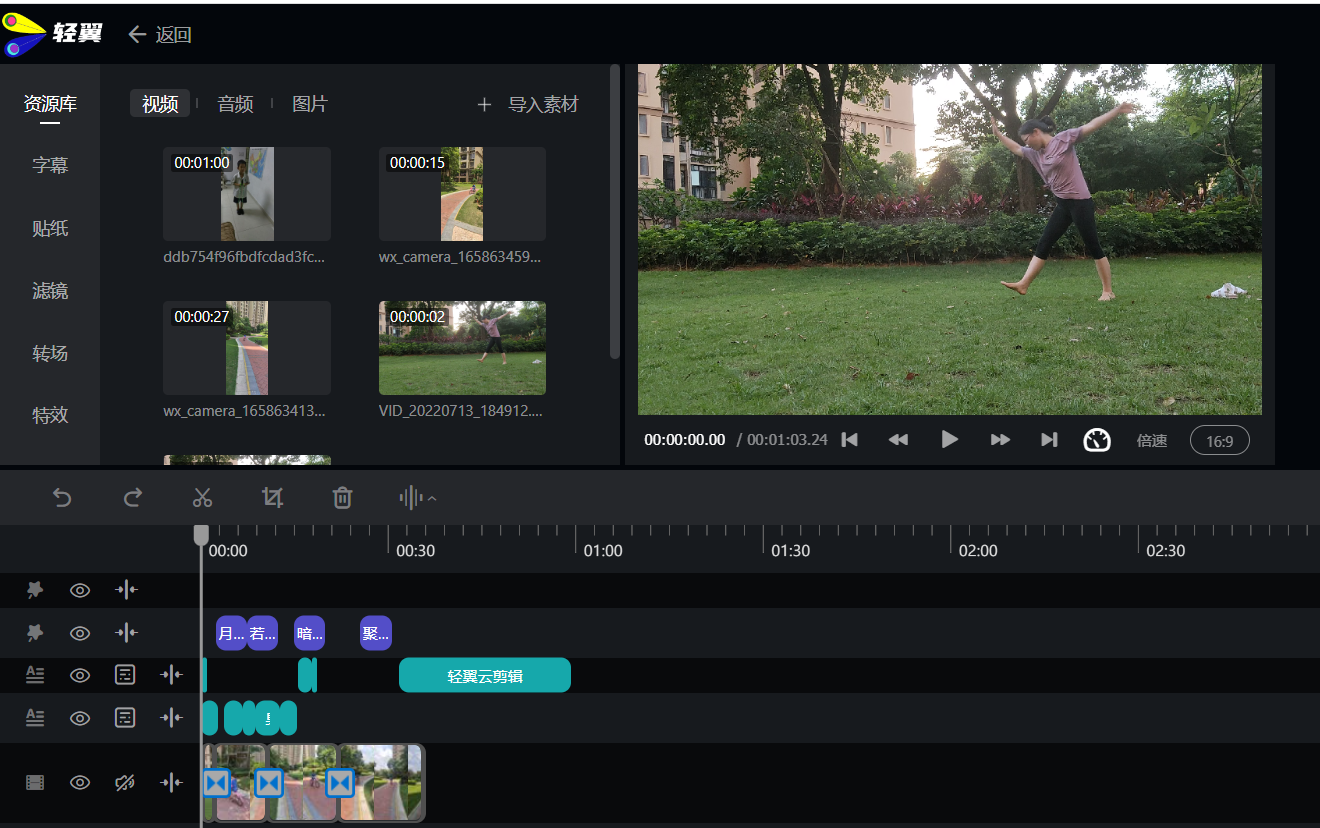Click the current time 00:00:00.00 display
1320x828 pixels.
pos(685,440)
